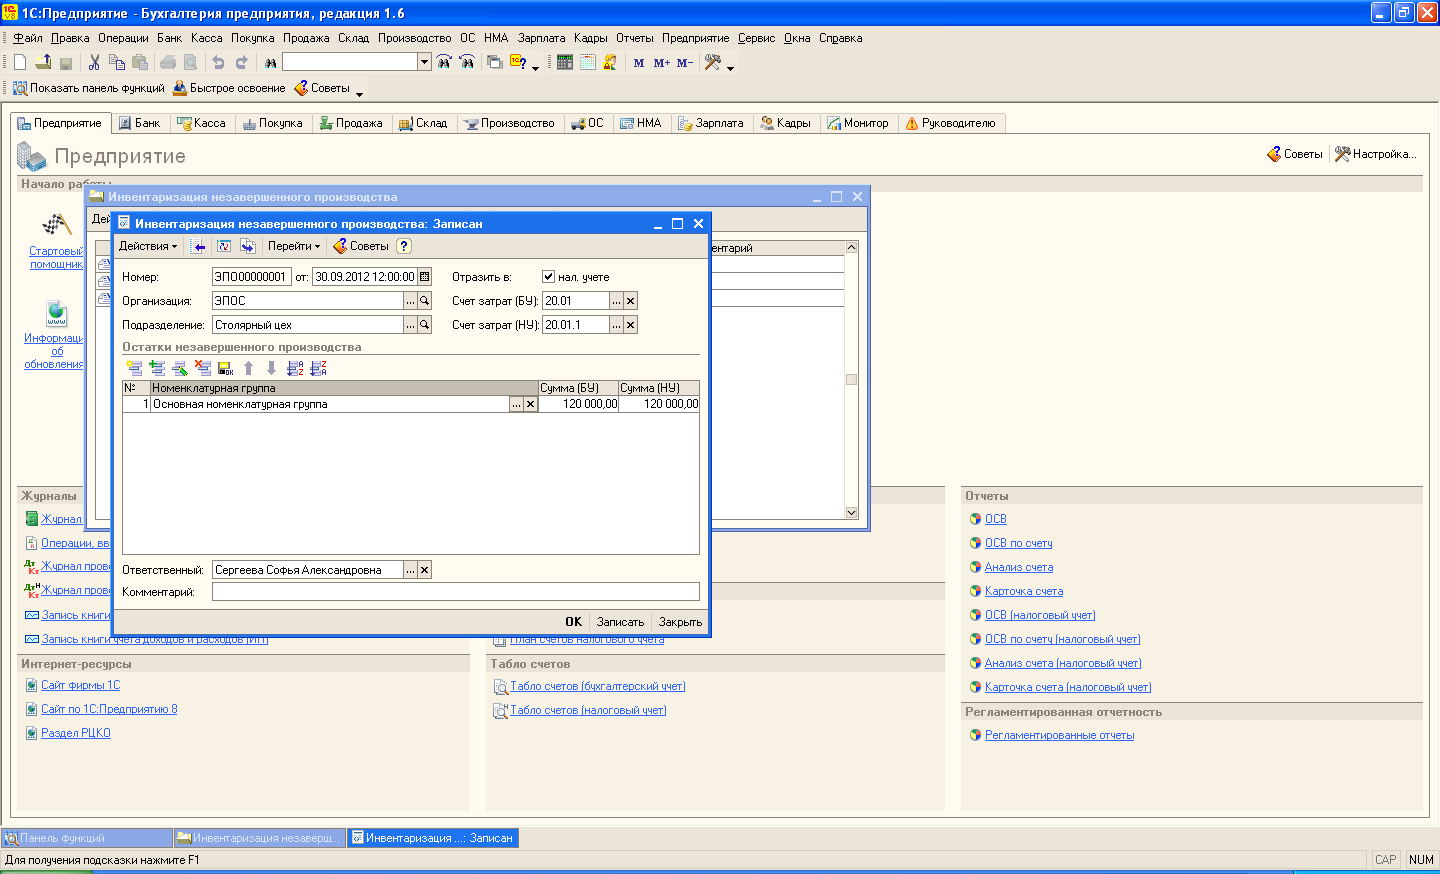Click the Записать button
The height and width of the screenshot is (874, 1440).
[x=620, y=622]
